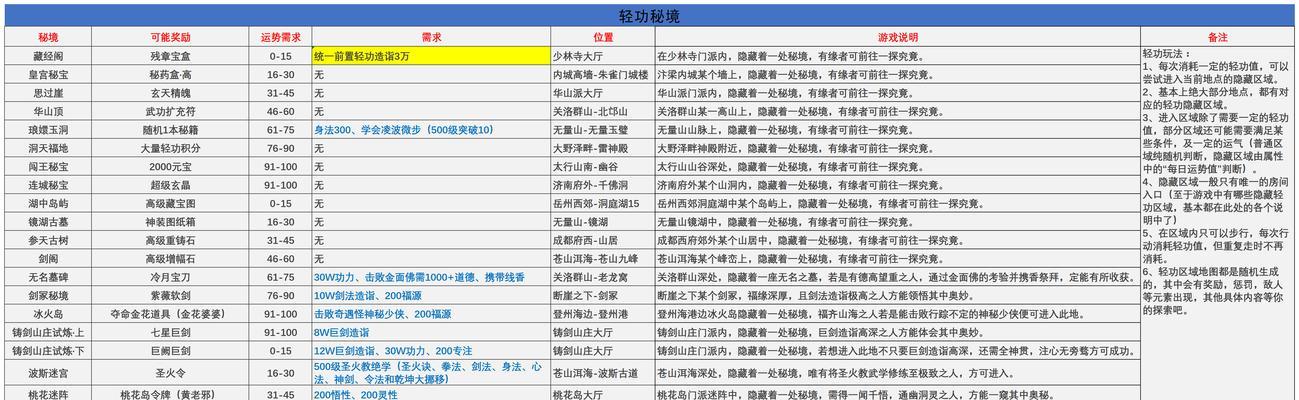Screen dimensions: 1299x400
Task: Click the yellow highlighted 统一前置轻功造诣3万 cell
Action: click(x=430, y=56)
